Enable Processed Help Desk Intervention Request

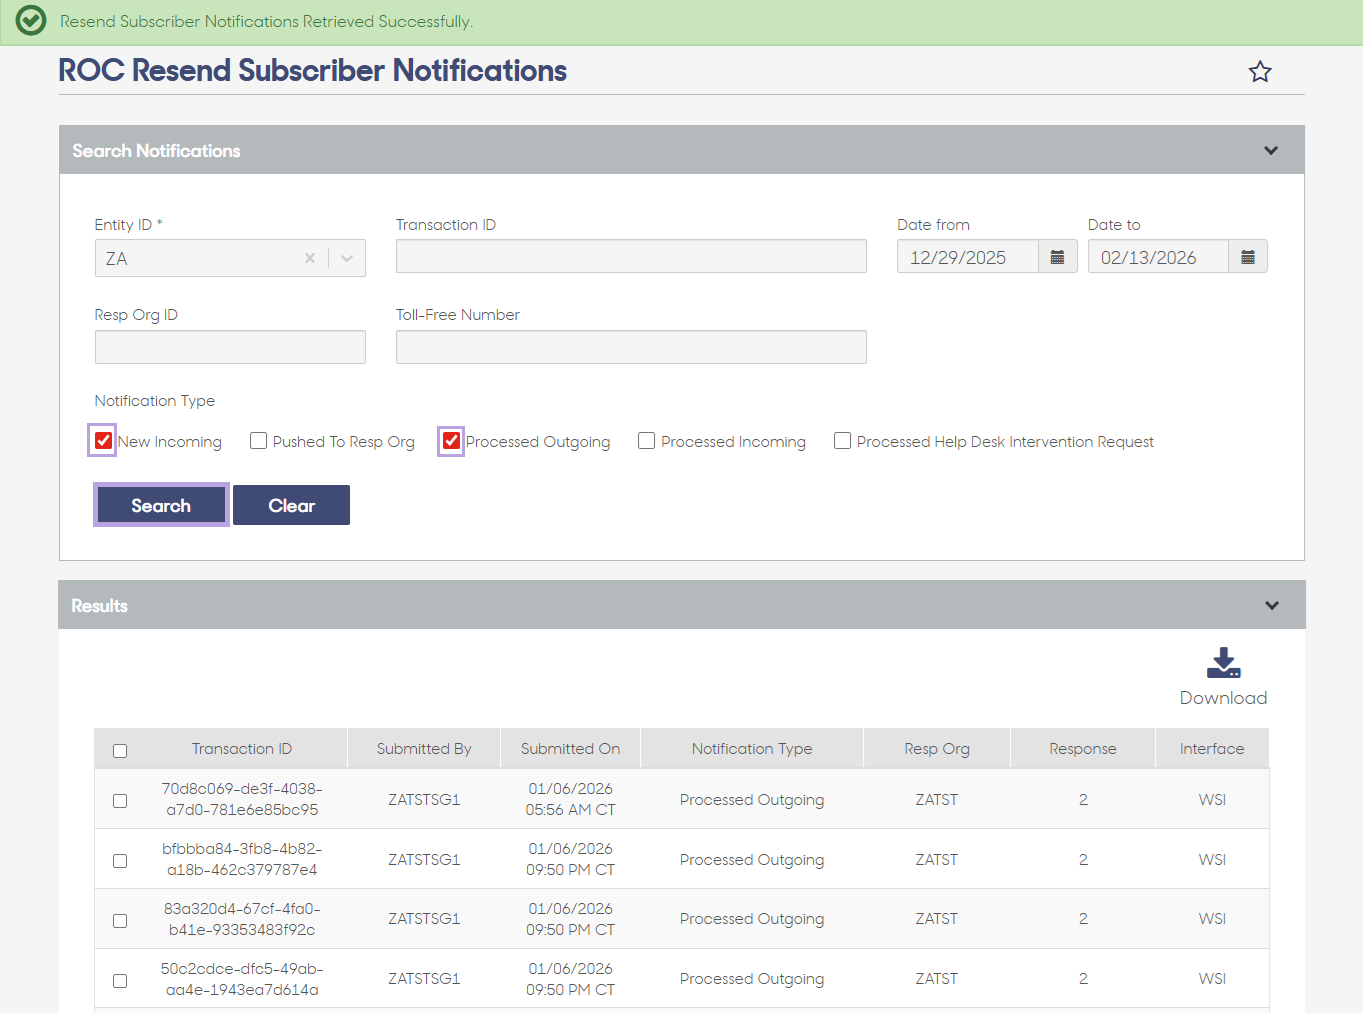[x=842, y=441]
